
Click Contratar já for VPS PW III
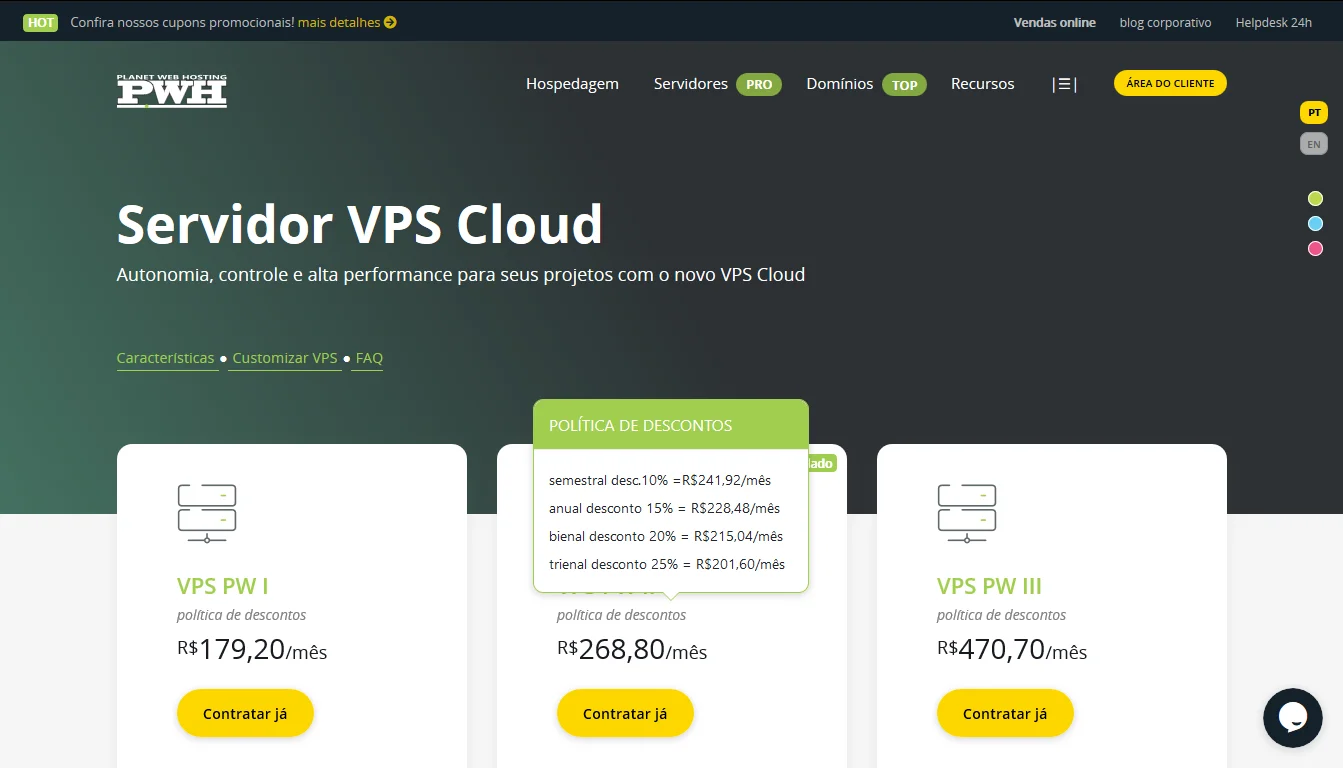tap(1005, 713)
